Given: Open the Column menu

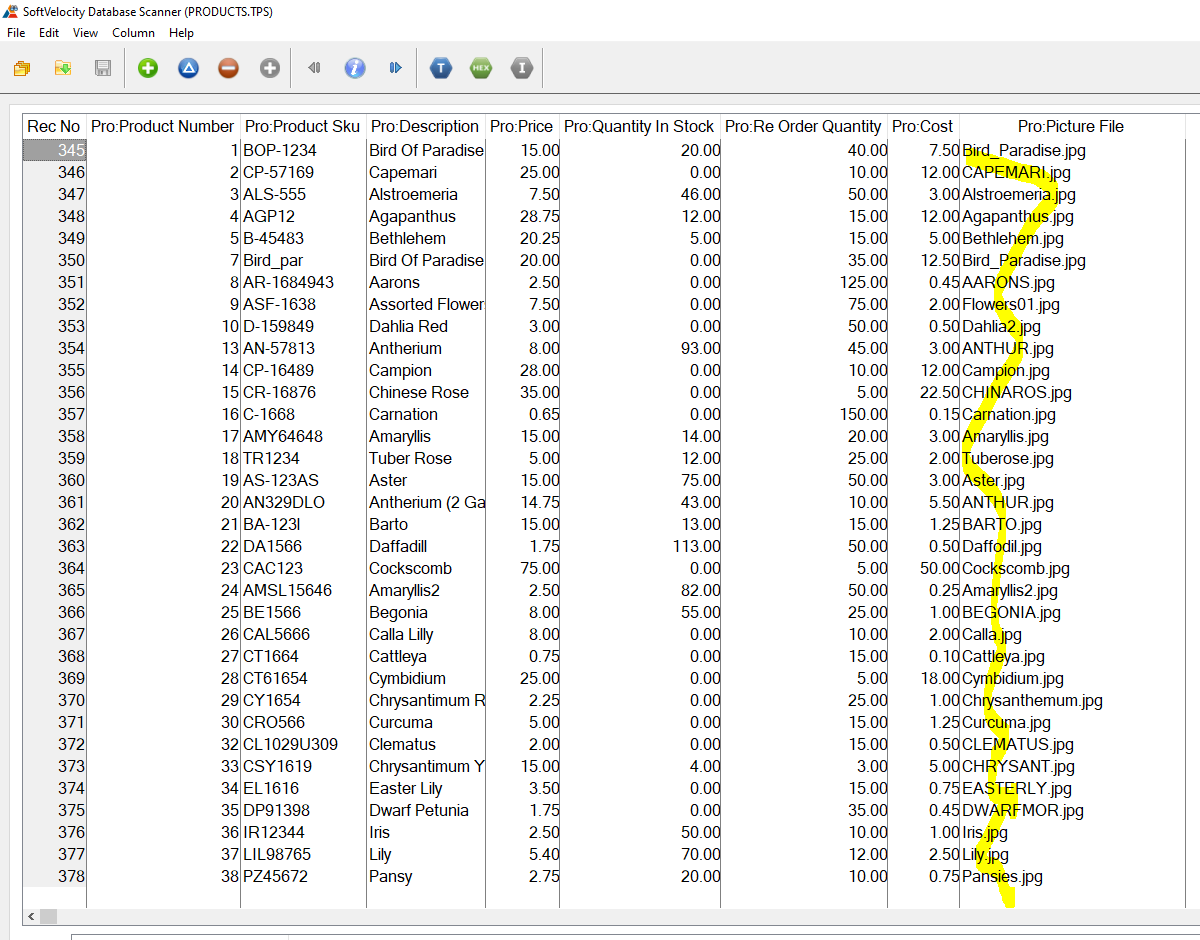Looking at the screenshot, I should tap(133, 33).
